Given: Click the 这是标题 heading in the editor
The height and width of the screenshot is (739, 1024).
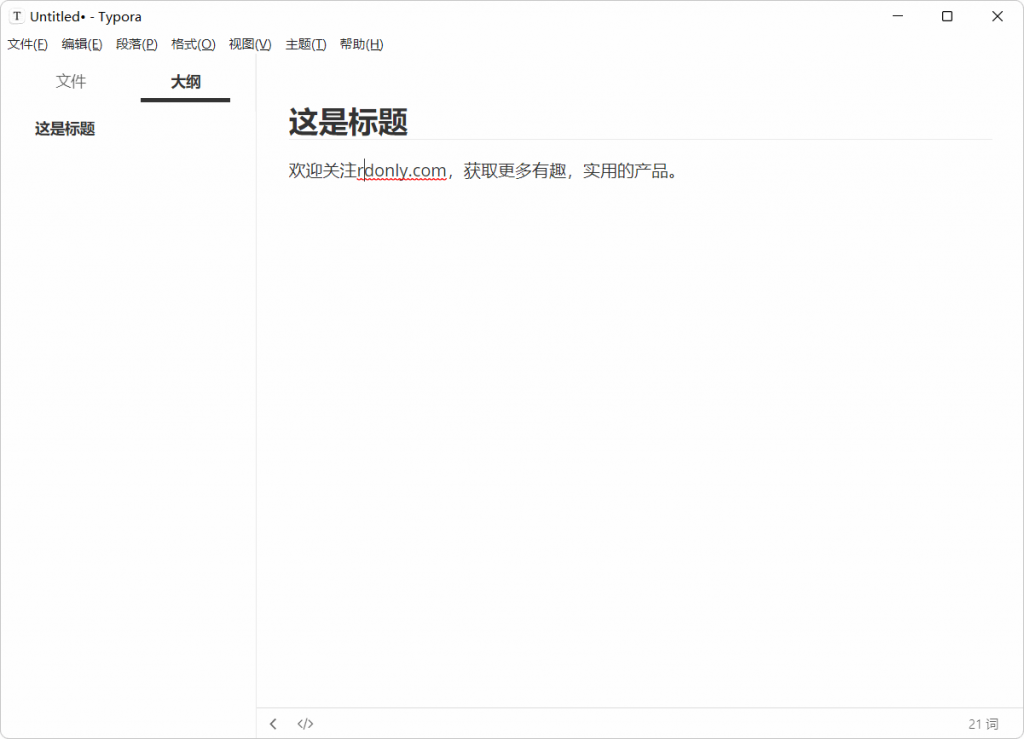Looking at the screenshot, I should point(348,122).
